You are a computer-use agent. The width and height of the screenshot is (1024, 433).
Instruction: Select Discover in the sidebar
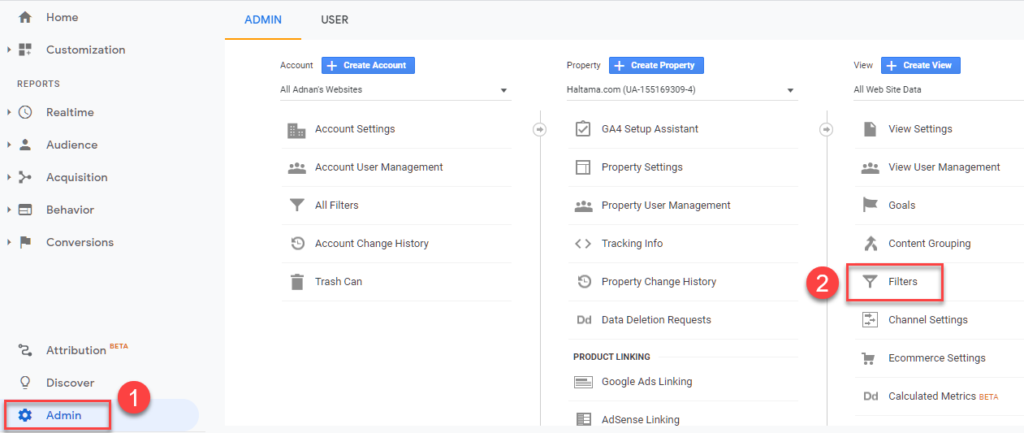pyautogui.click(x=70, y=383)
